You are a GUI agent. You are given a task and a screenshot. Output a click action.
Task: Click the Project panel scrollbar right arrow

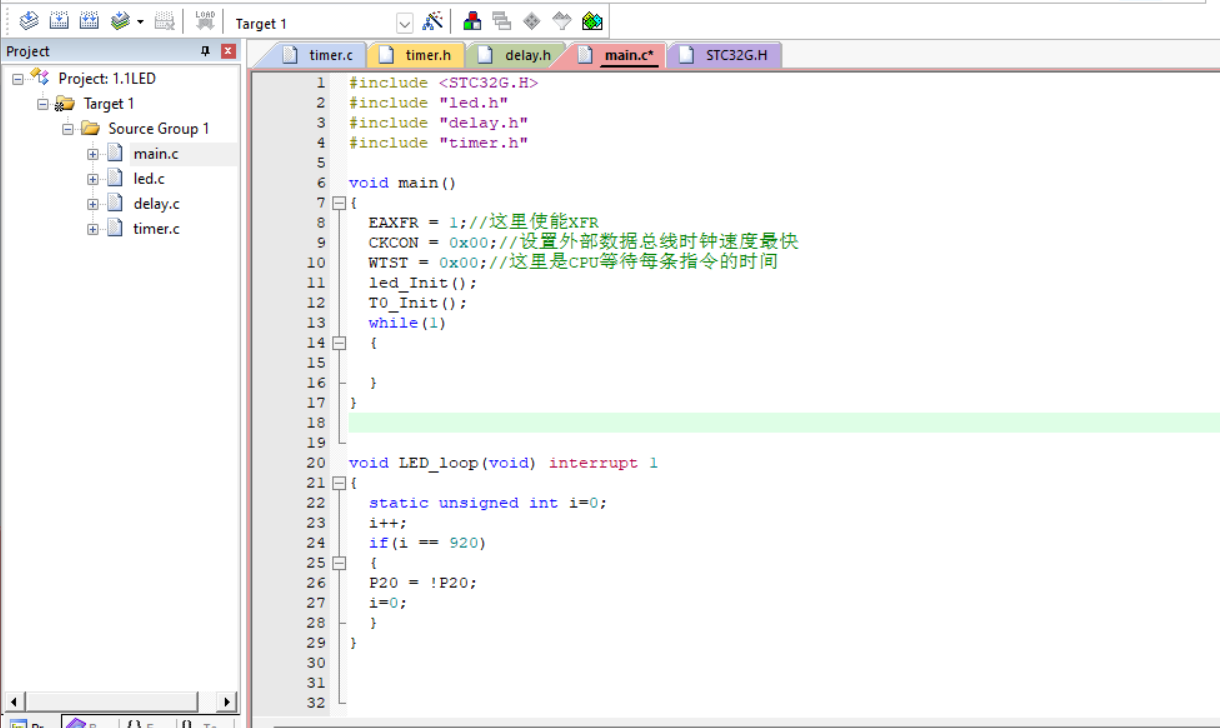pos(227,702)
